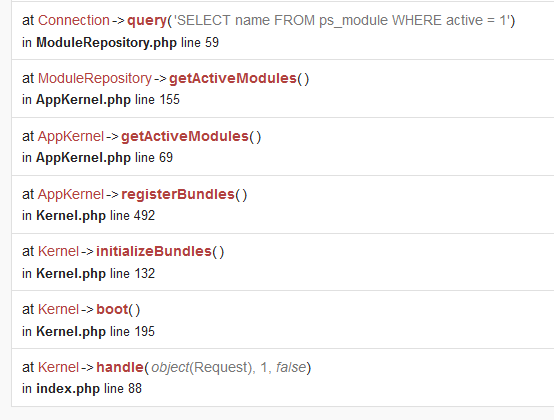Click the Connection class name
This screenshot has height=420, width=554.
click(x=73, y=20)
